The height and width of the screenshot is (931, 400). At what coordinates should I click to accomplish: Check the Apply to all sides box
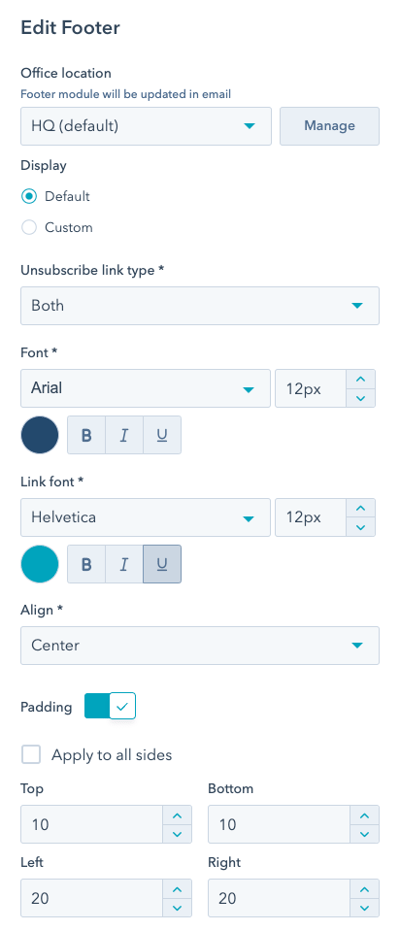(31, 755)
